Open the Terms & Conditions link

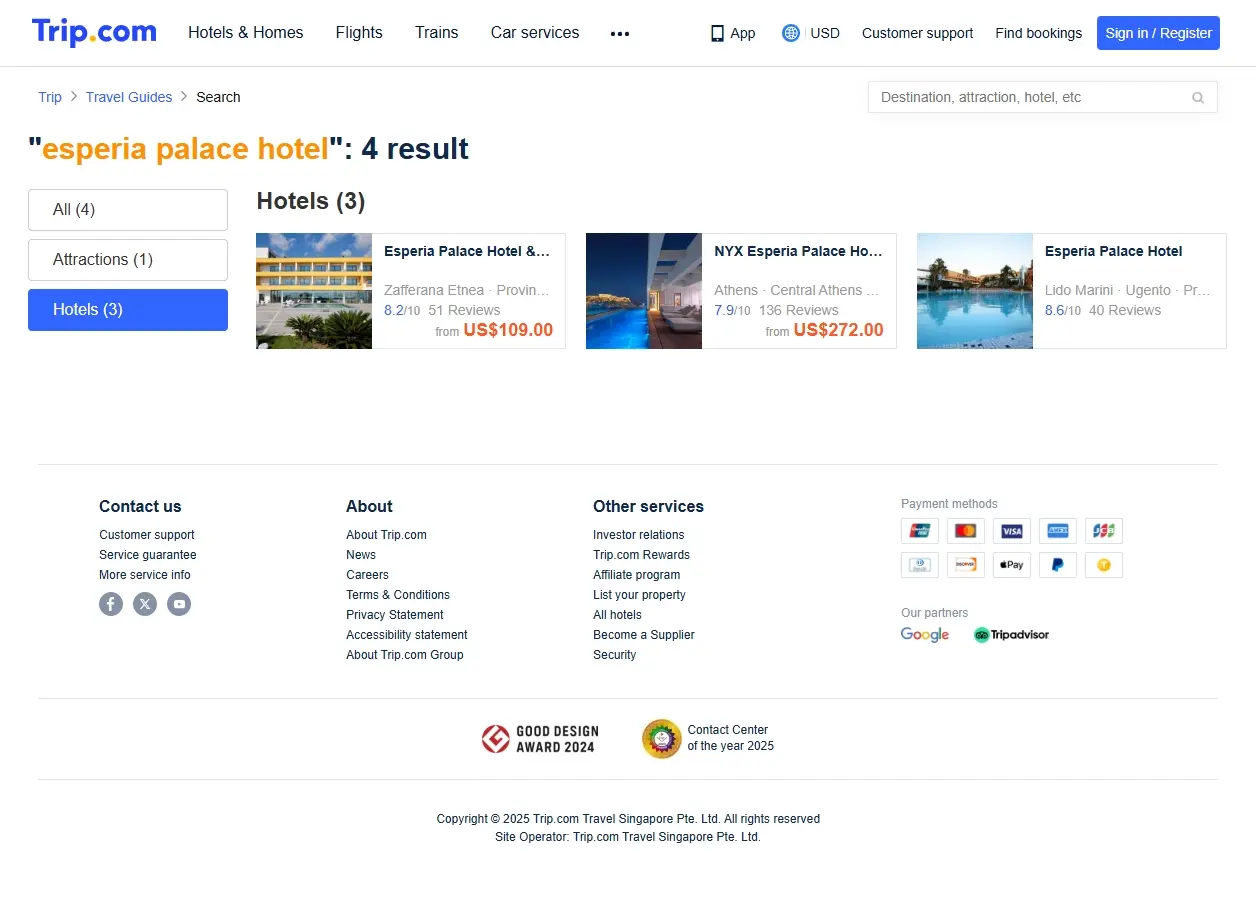(x=398, y=595)
